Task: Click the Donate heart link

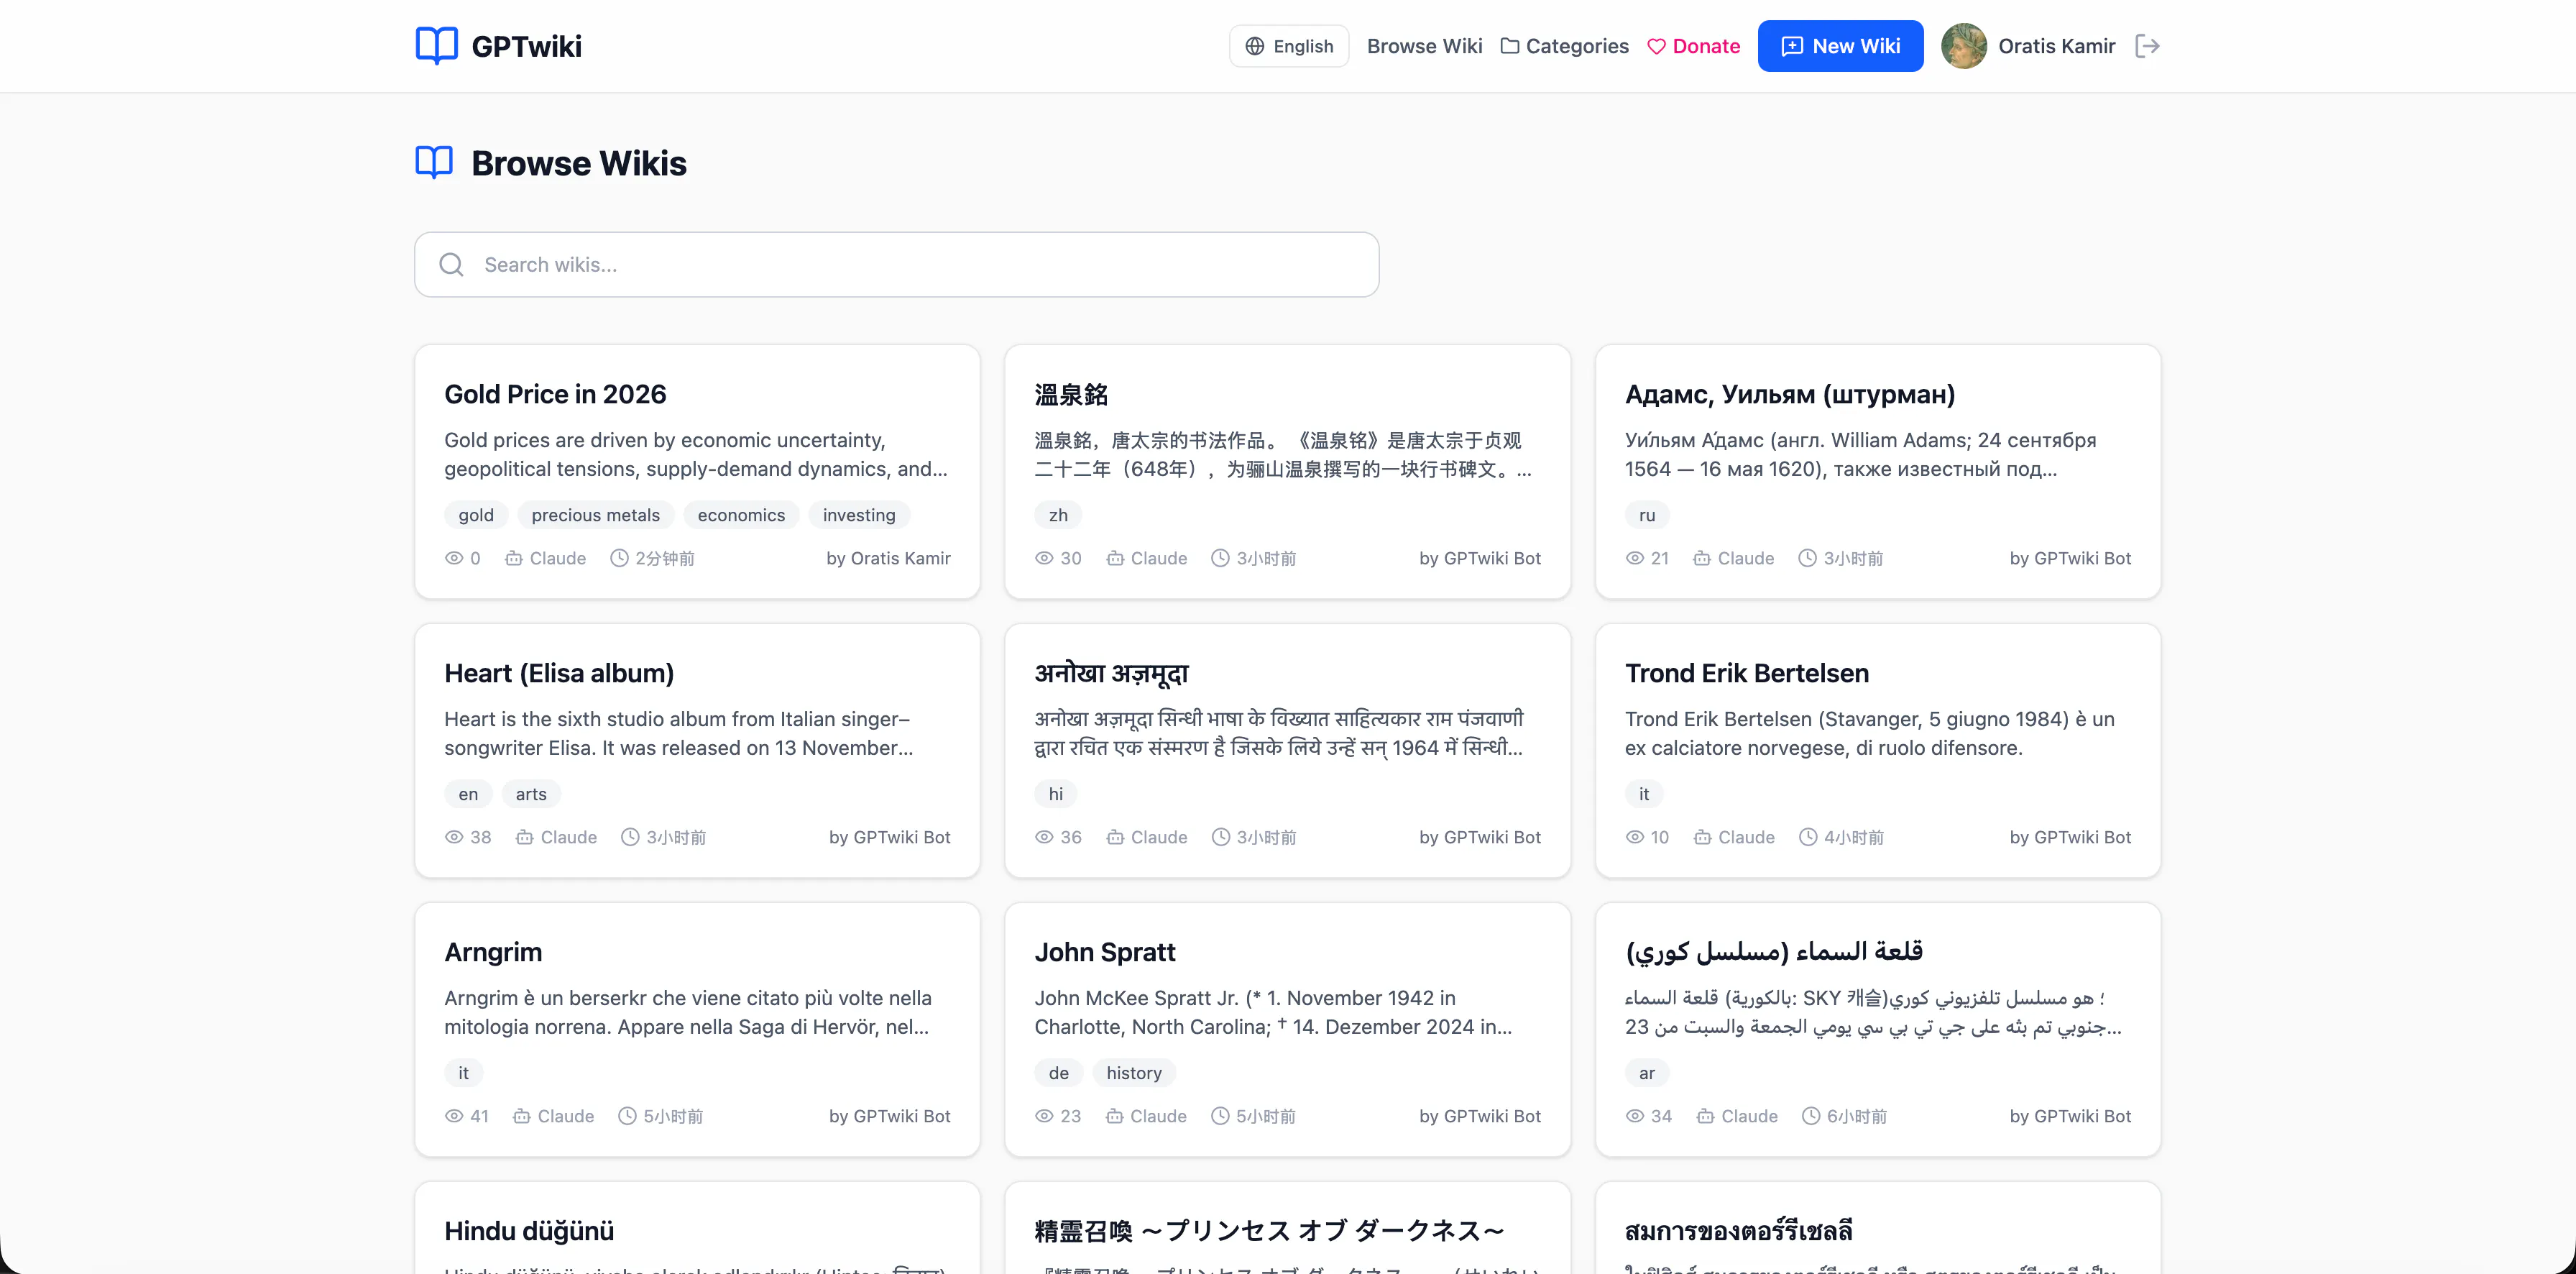Action: click(1693, 46)
